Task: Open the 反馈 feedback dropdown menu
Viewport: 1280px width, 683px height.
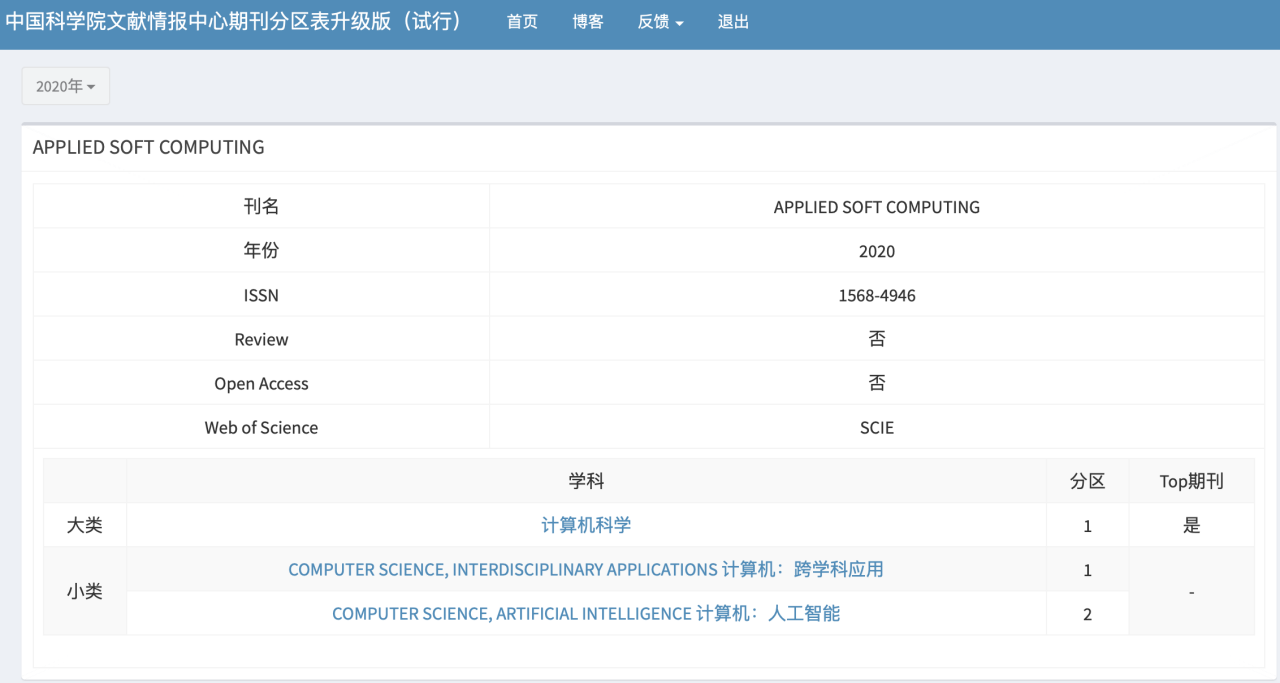Action: coord(659,21)
